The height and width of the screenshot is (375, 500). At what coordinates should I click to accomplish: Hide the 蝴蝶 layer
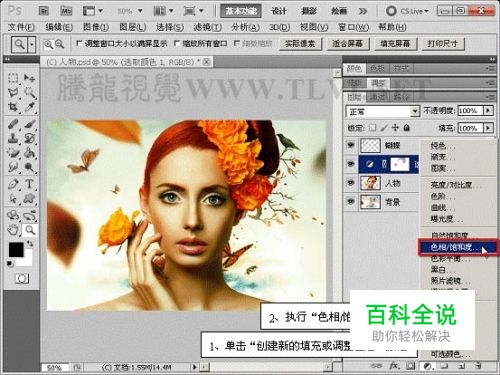click(351, 145)
